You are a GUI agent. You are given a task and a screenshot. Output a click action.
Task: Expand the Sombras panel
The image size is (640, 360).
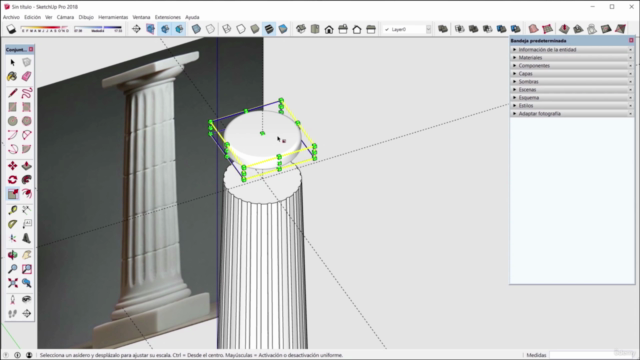(x=572, y=82)
